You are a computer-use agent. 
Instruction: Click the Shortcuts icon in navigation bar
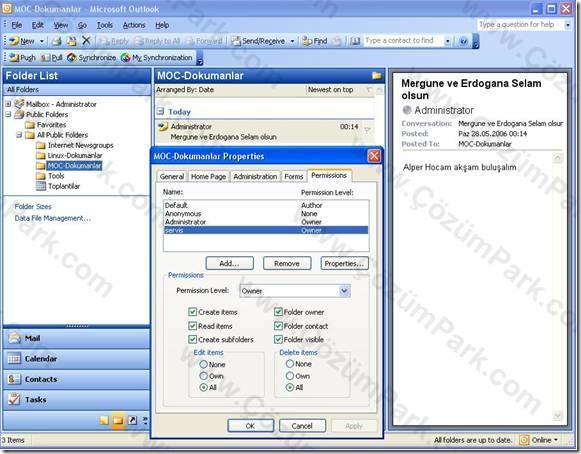coord(132,420)
